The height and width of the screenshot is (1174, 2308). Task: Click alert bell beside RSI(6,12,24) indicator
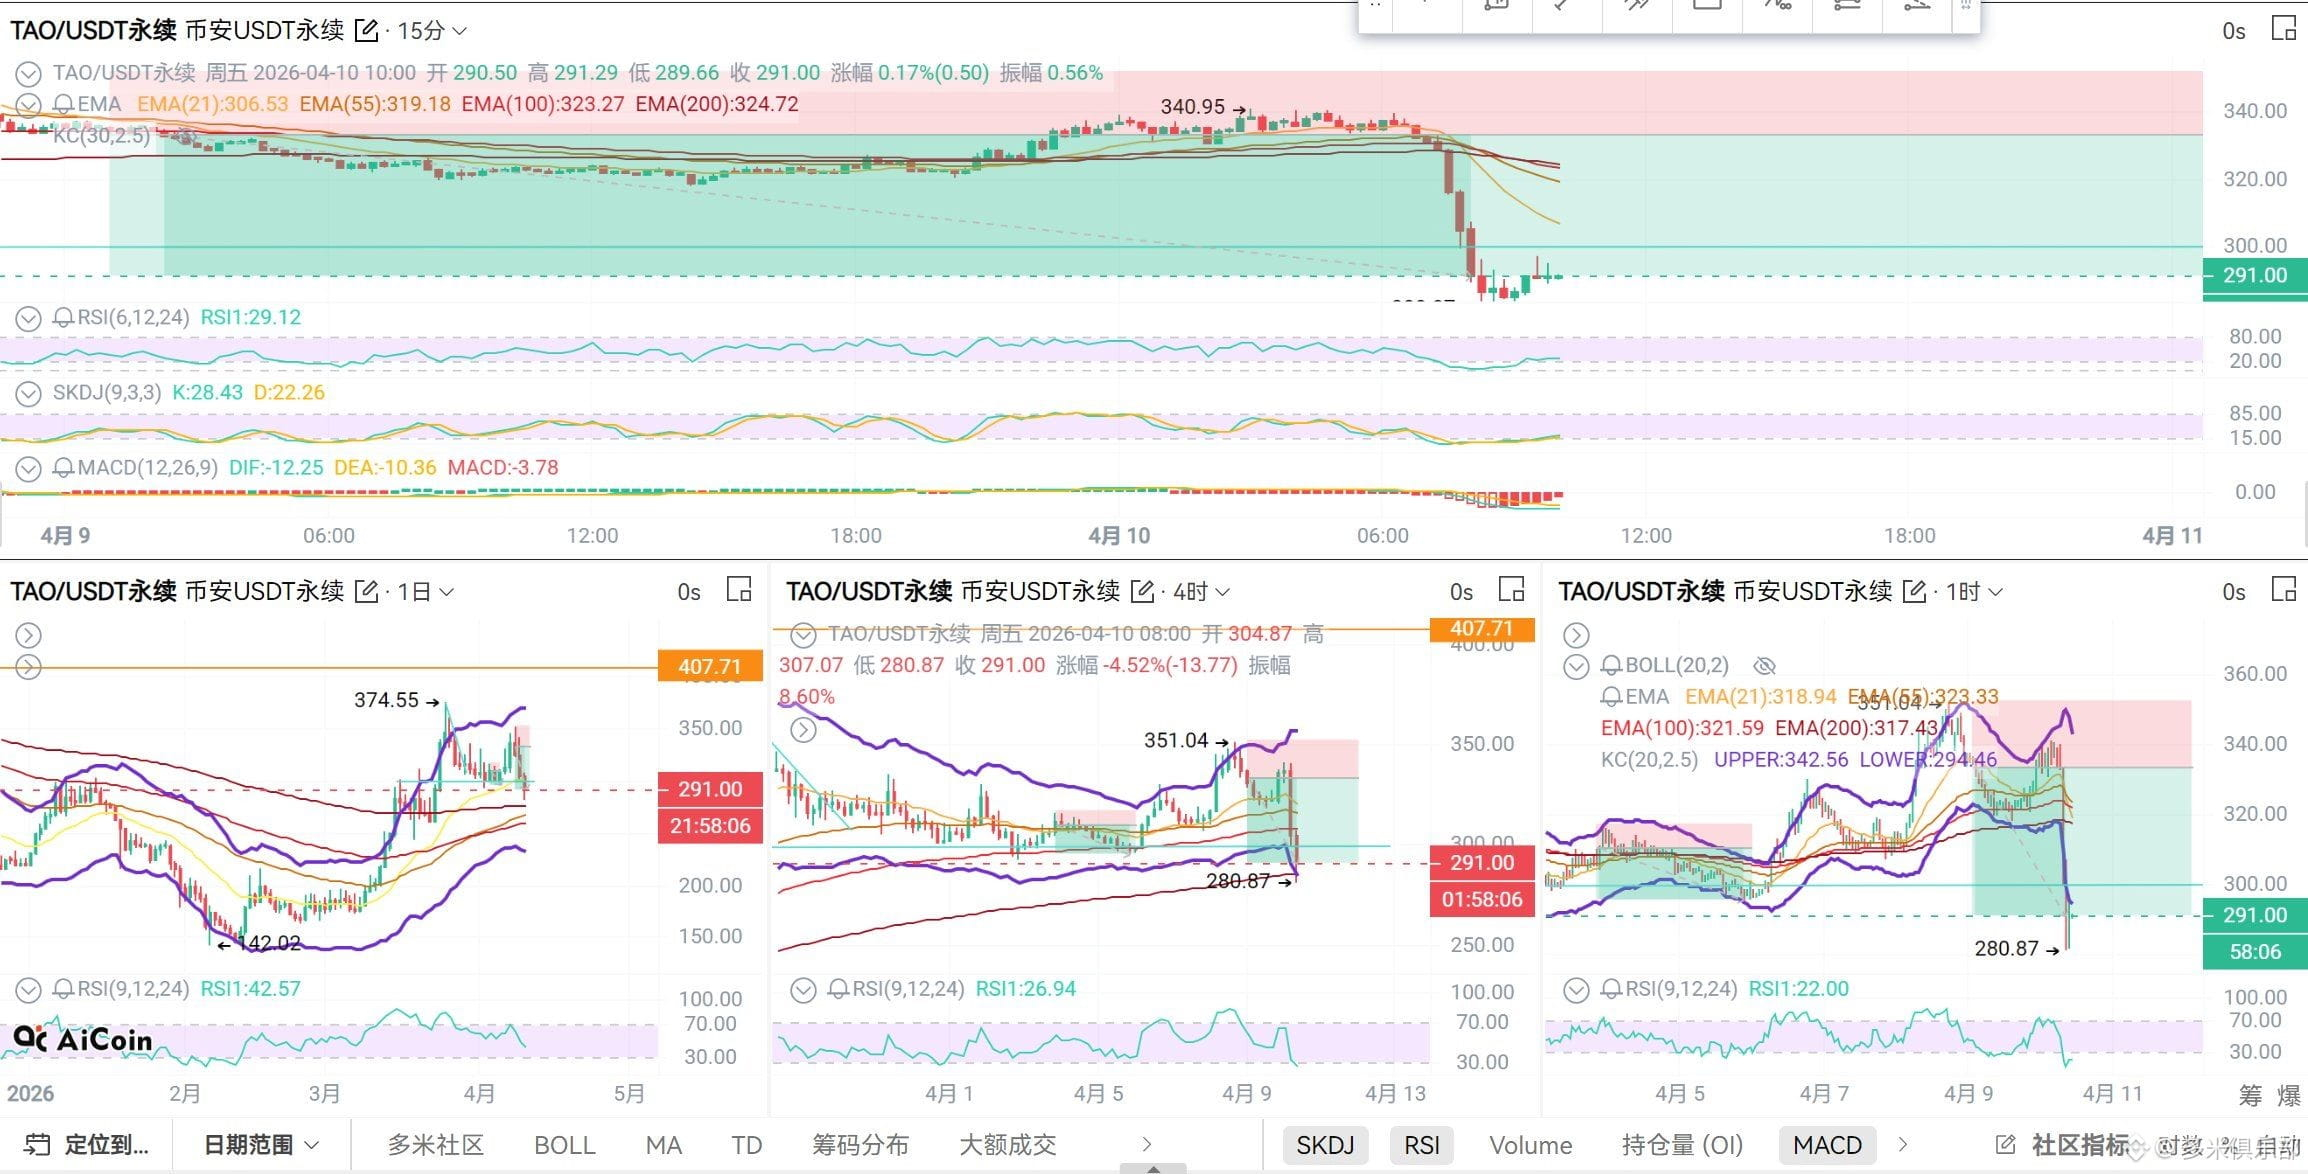point(63,318)
